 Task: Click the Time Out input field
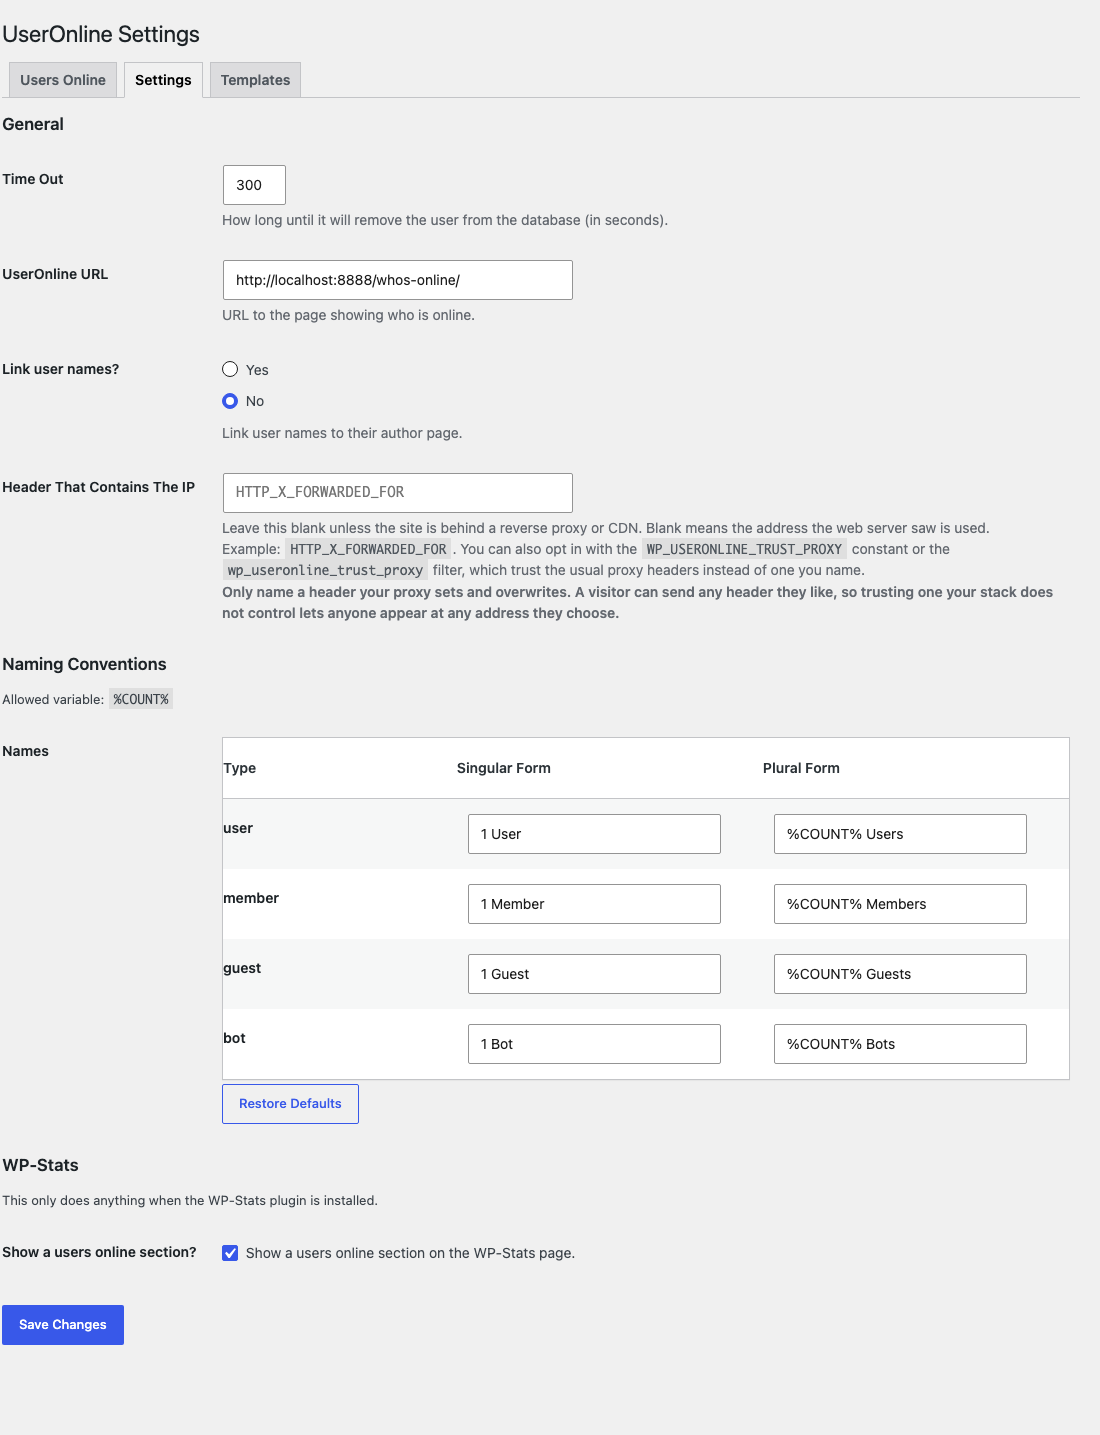pyautogui.click(x=254, y=185)
